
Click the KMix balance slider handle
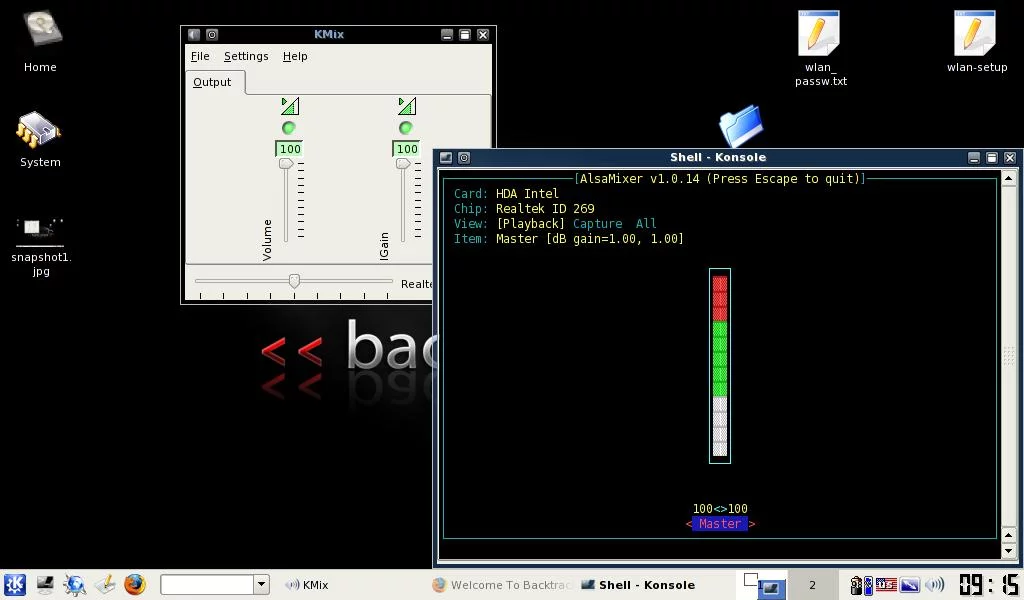point(295,281)
